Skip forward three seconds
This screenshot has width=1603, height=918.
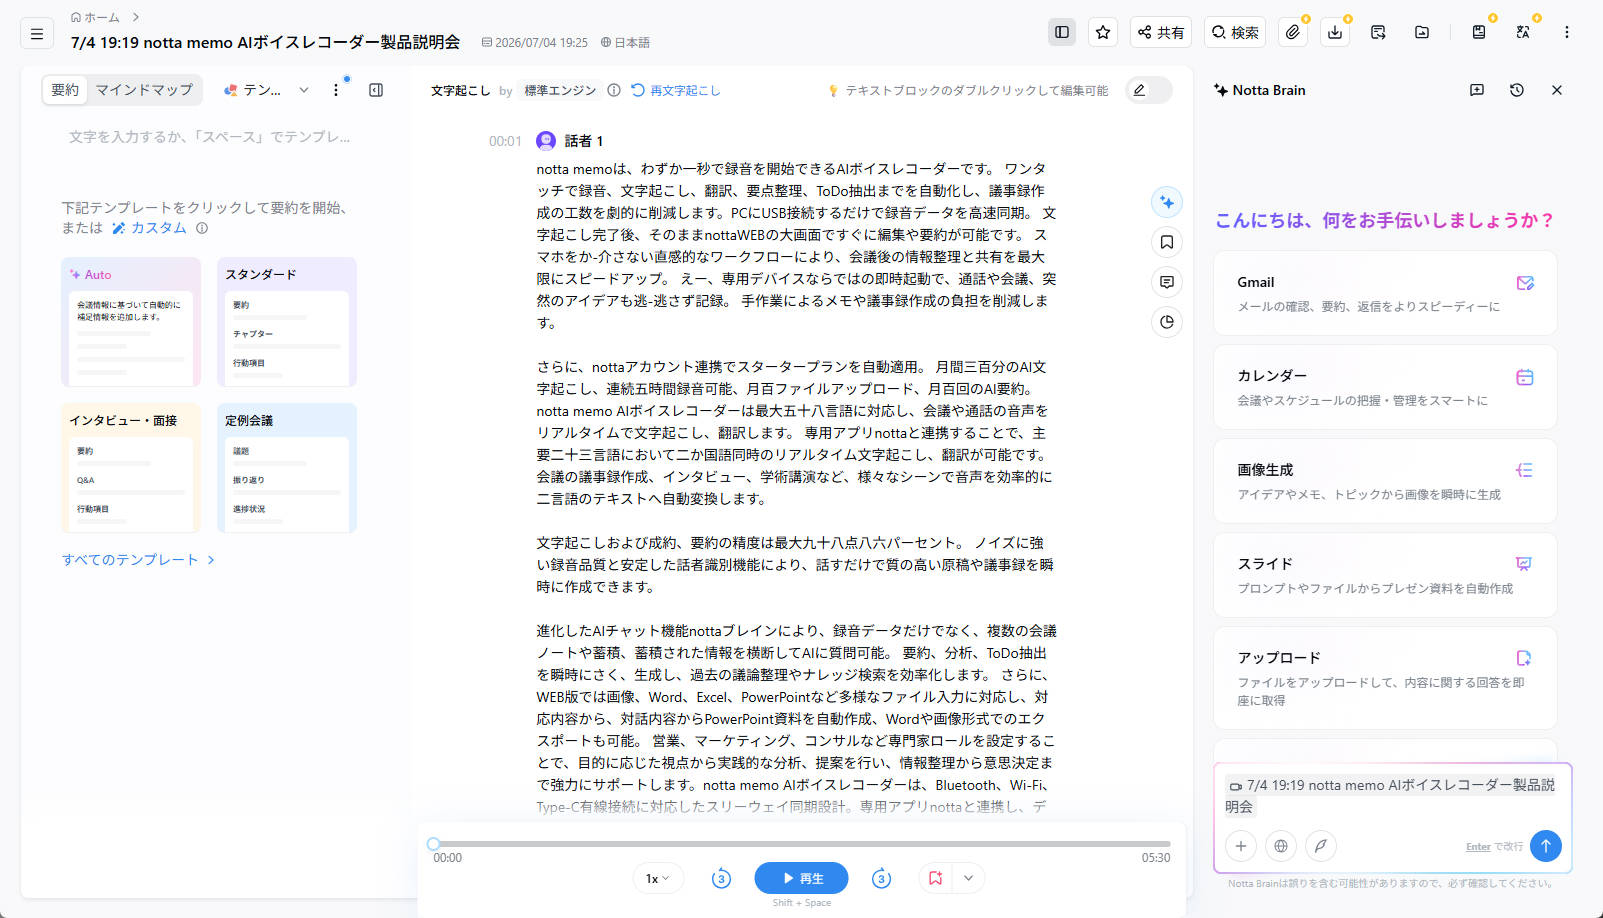[x=881, y=878]
